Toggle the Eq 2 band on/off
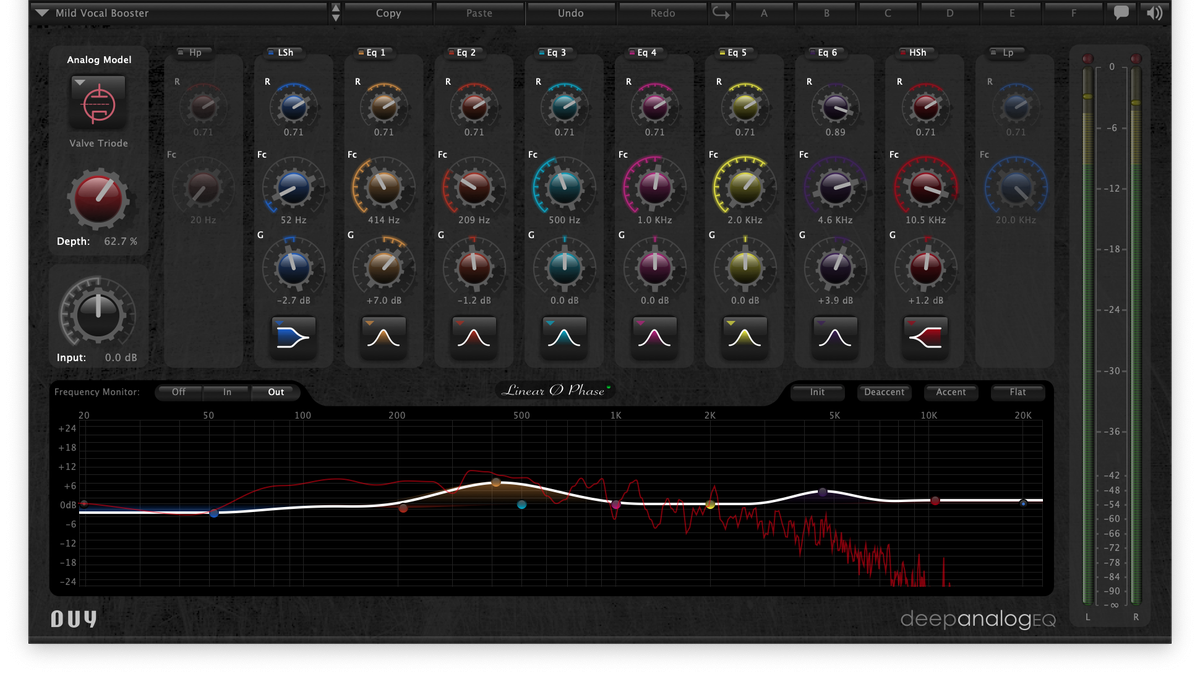The image size is (1200, 674). click(x=462, y=53)
